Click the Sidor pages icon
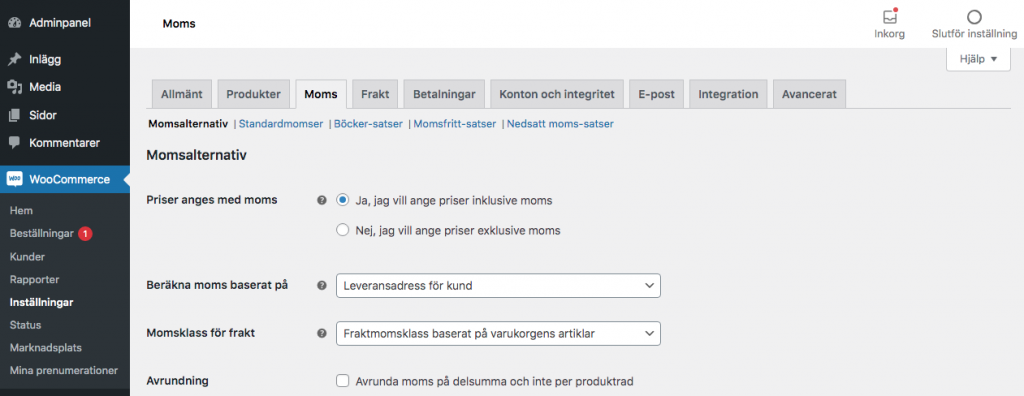The width and height of the screenshot is (1024, 396). 14,116
